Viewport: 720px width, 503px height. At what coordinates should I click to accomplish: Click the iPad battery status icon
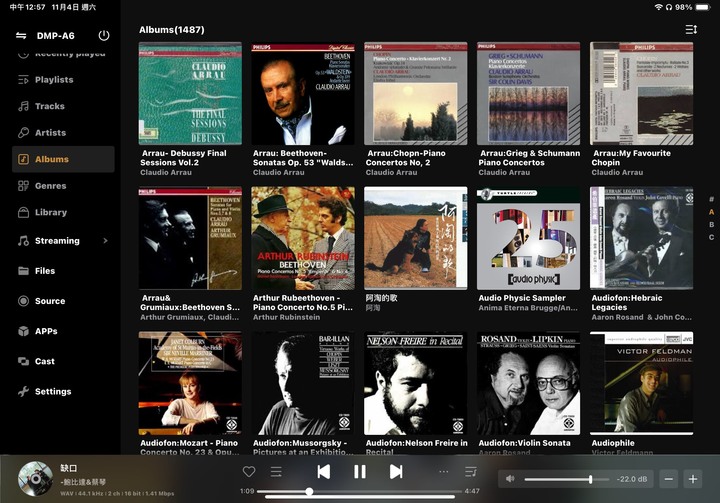[703, 7]
